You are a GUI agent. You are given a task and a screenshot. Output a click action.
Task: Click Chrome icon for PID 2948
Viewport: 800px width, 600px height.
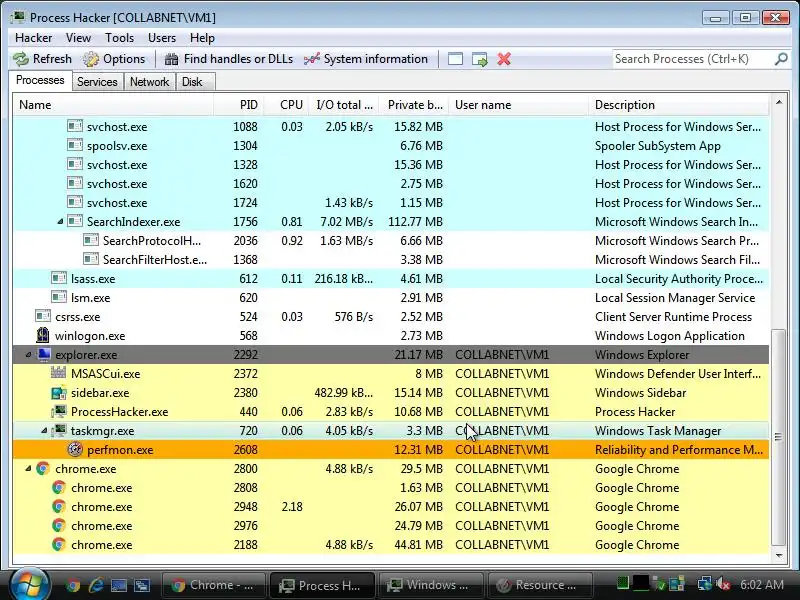(59, 507)
